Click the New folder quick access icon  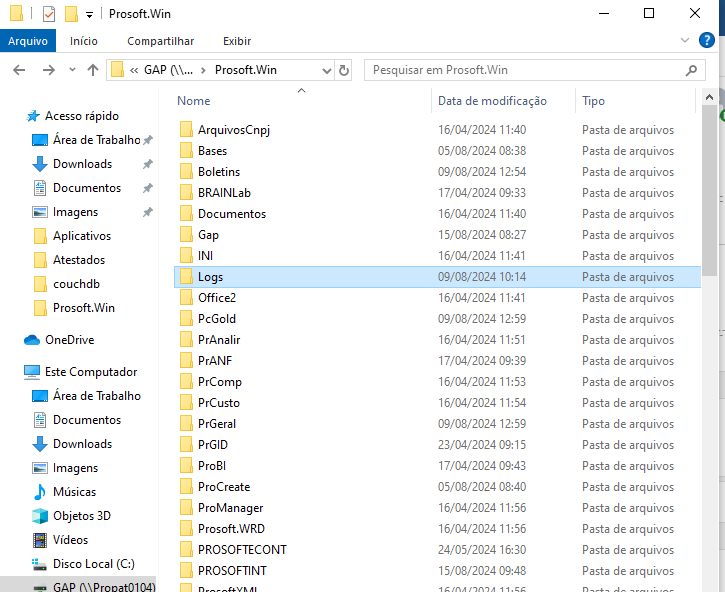pos(71,14)
